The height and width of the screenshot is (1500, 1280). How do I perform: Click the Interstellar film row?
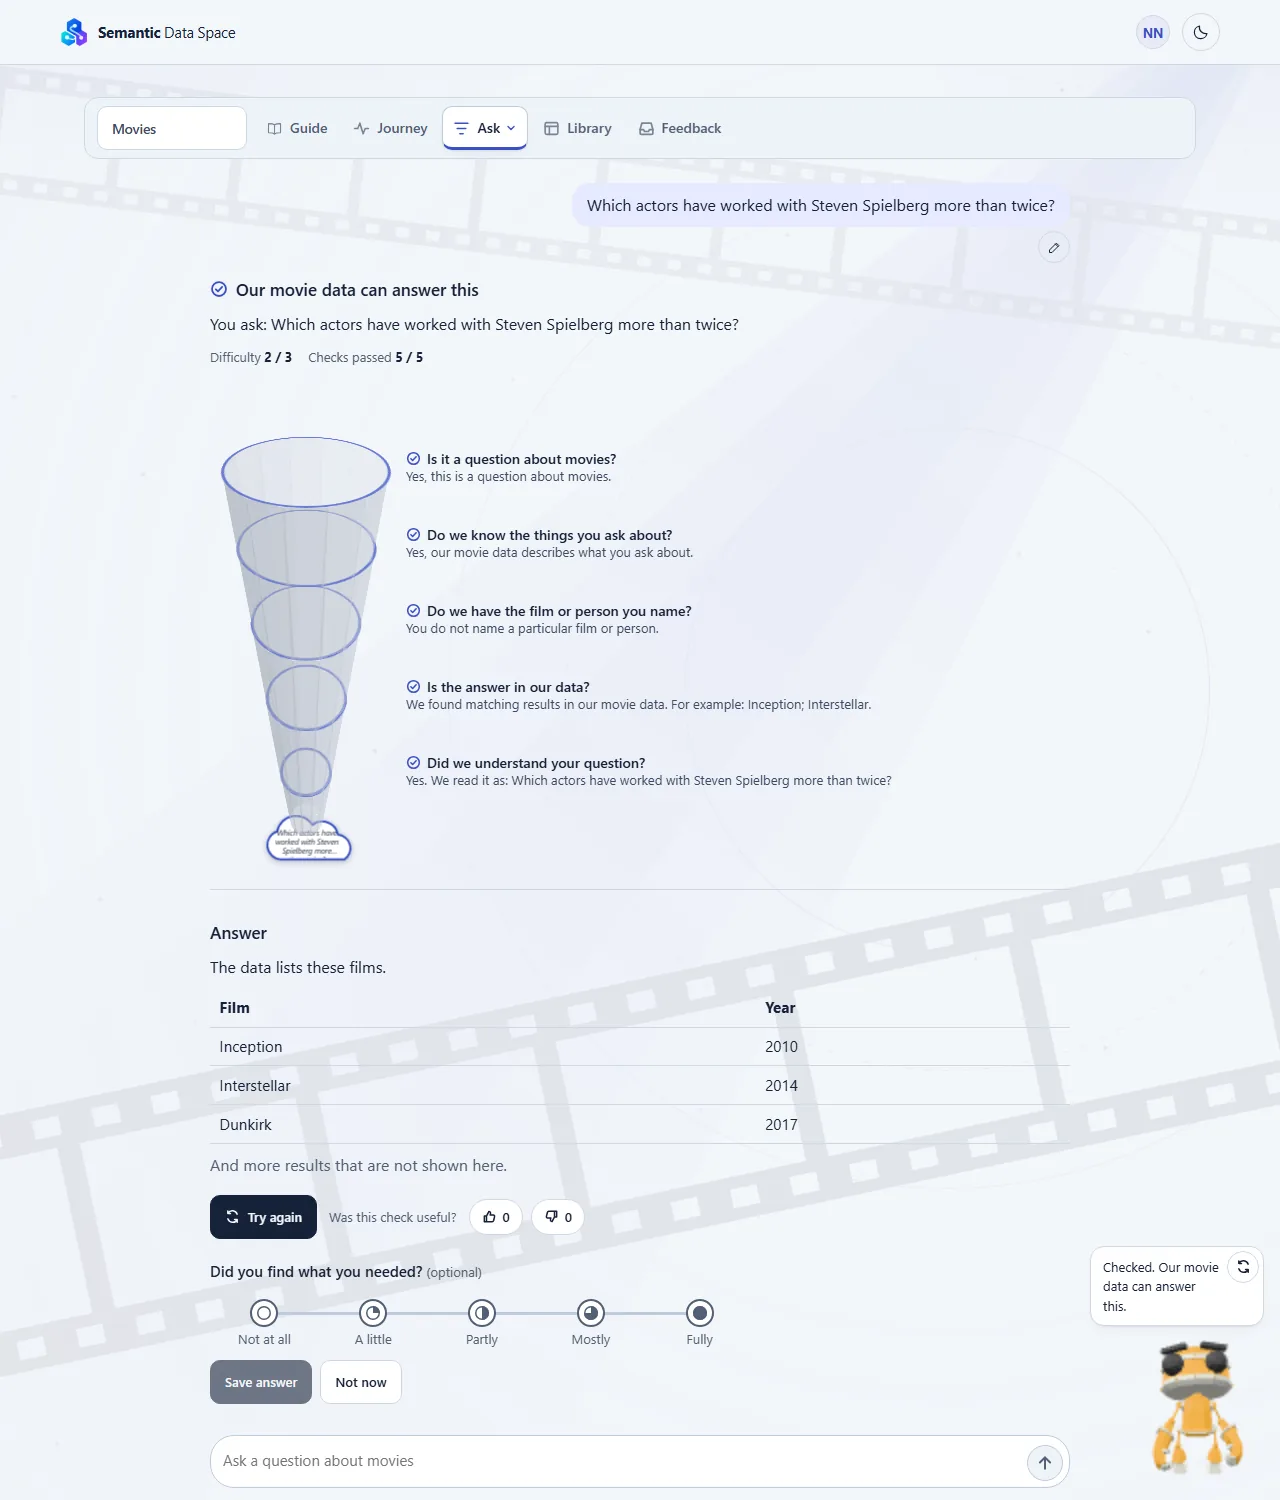pos(640,1086)
